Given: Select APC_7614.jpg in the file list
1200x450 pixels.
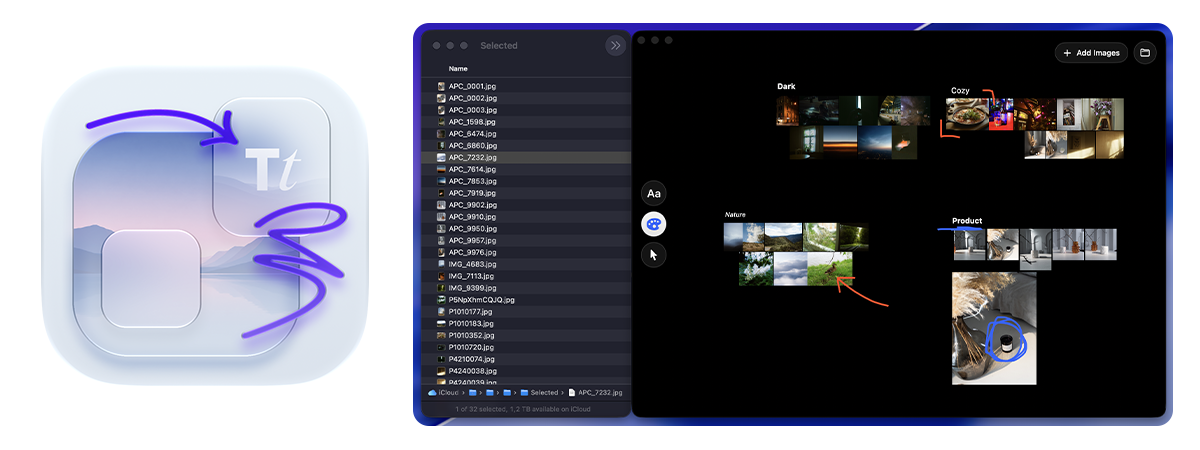Looking at the screenshot, I should [526, 169].
